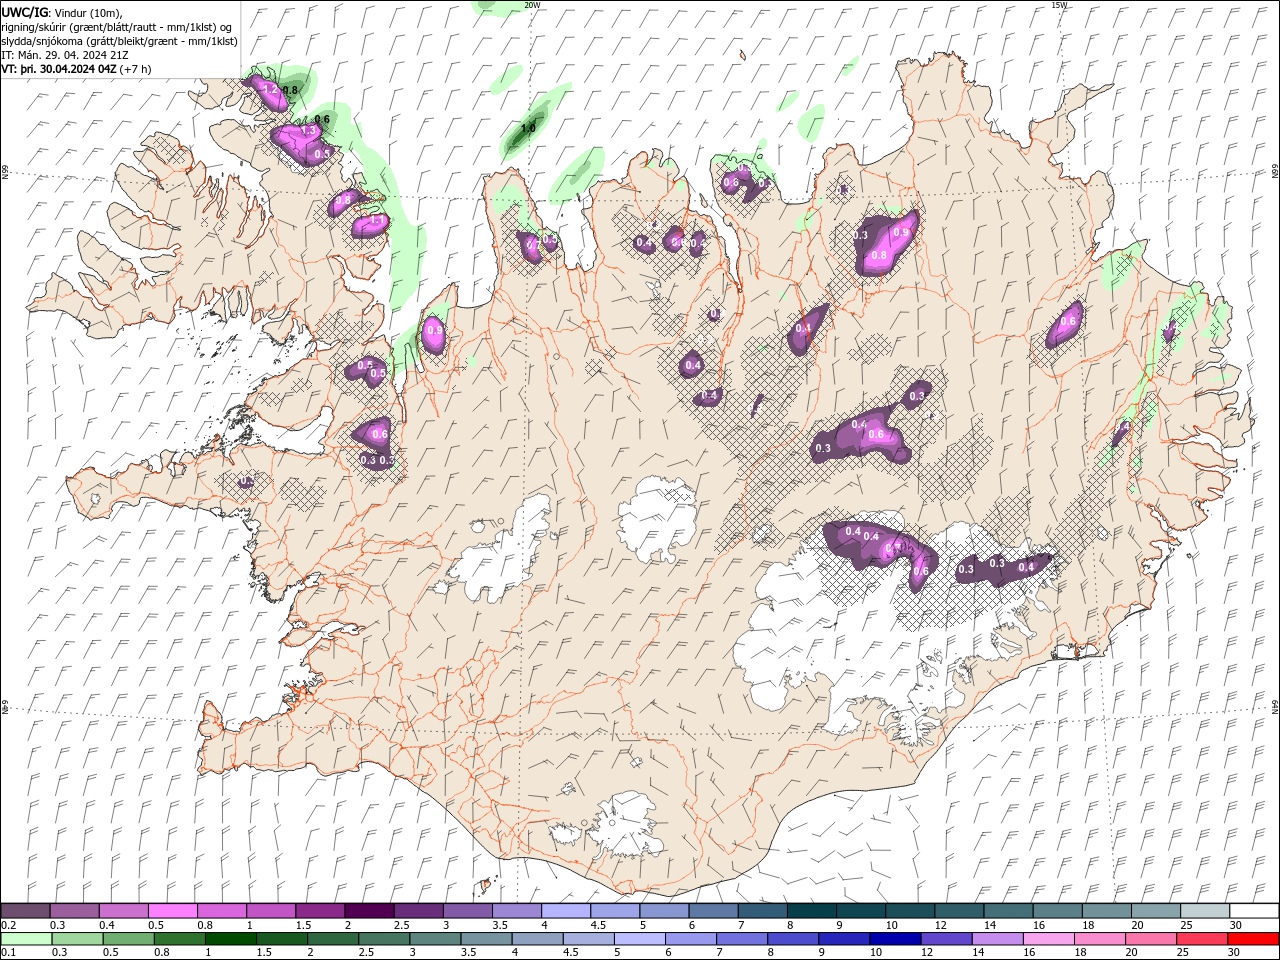Click the title line "UWC/IG: Vindur (10m),"
Screen dimensions: 1280x960
[x=61, y=12]
